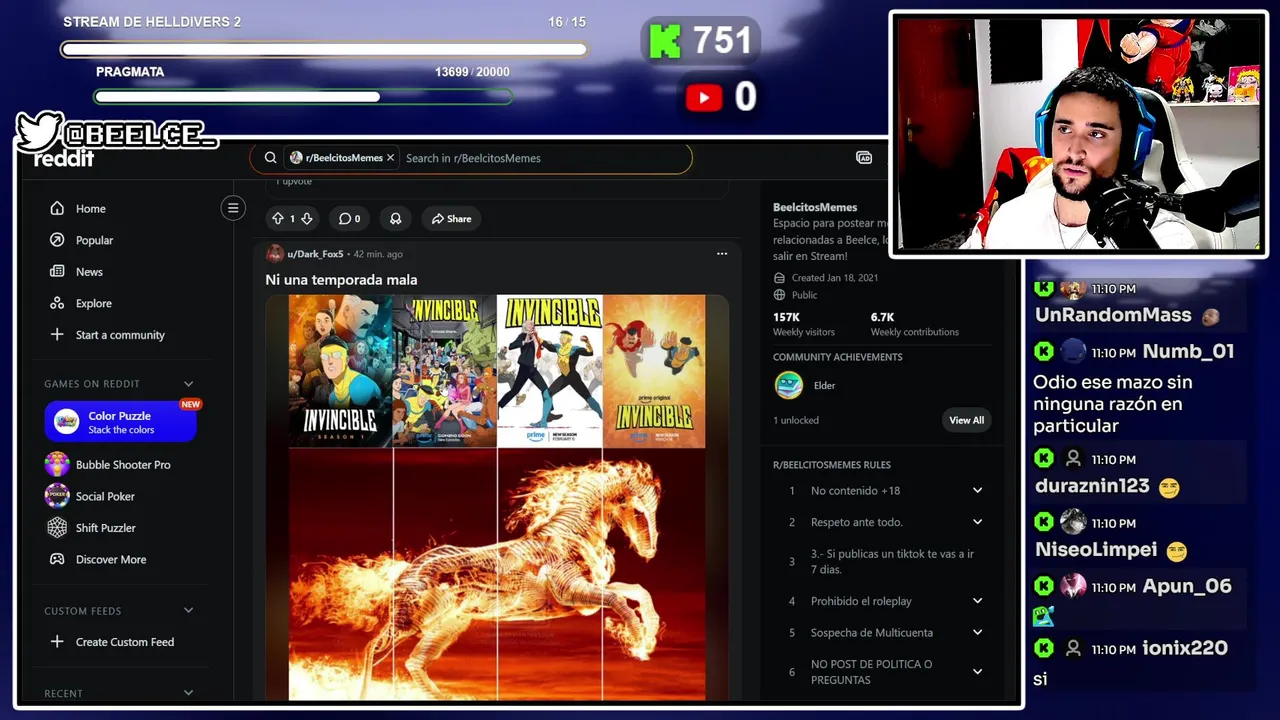Click the award icon button
This screenshot has width=1280, height=720.
pos(396,218)
